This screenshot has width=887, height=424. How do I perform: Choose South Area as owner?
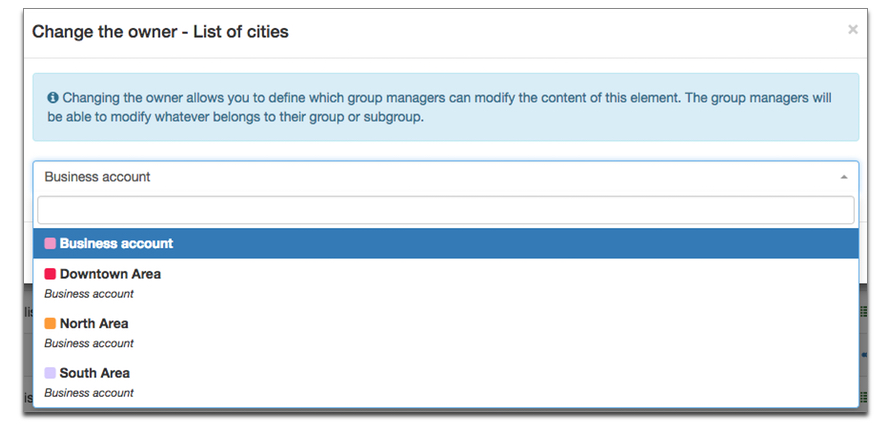coord(446,382)
